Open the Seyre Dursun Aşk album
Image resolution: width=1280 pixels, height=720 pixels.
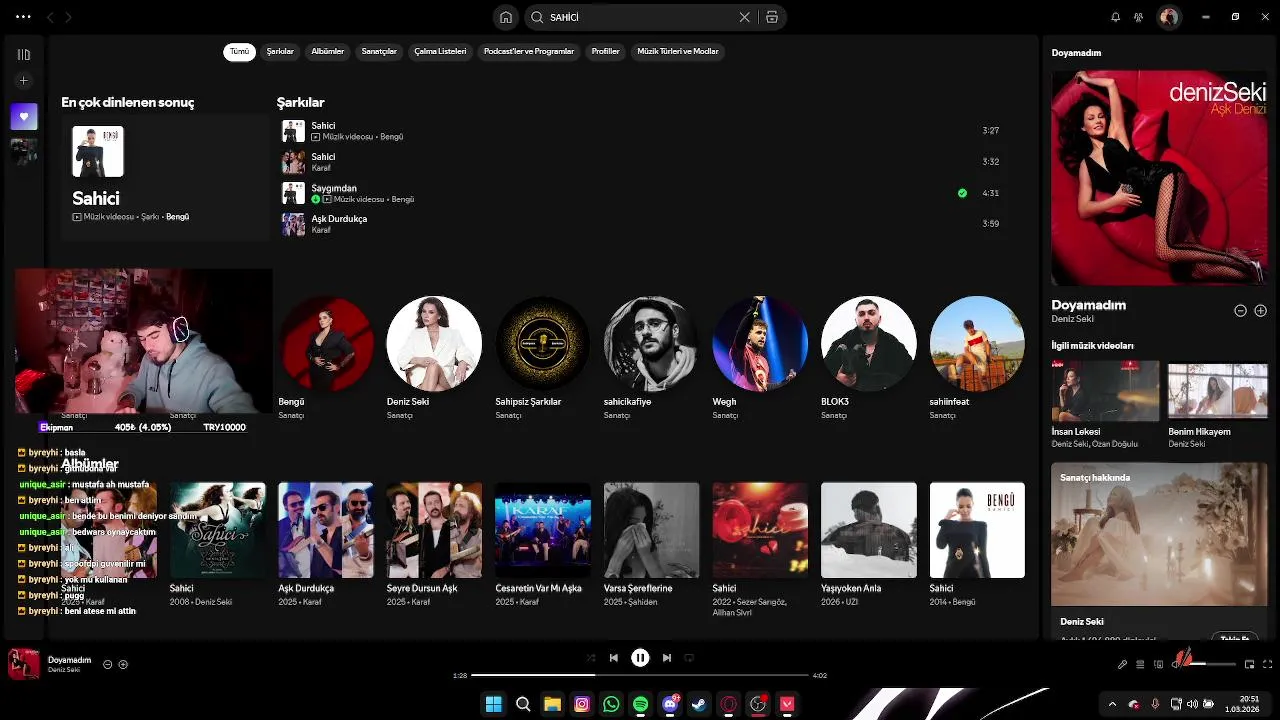(x=434, y=545)
